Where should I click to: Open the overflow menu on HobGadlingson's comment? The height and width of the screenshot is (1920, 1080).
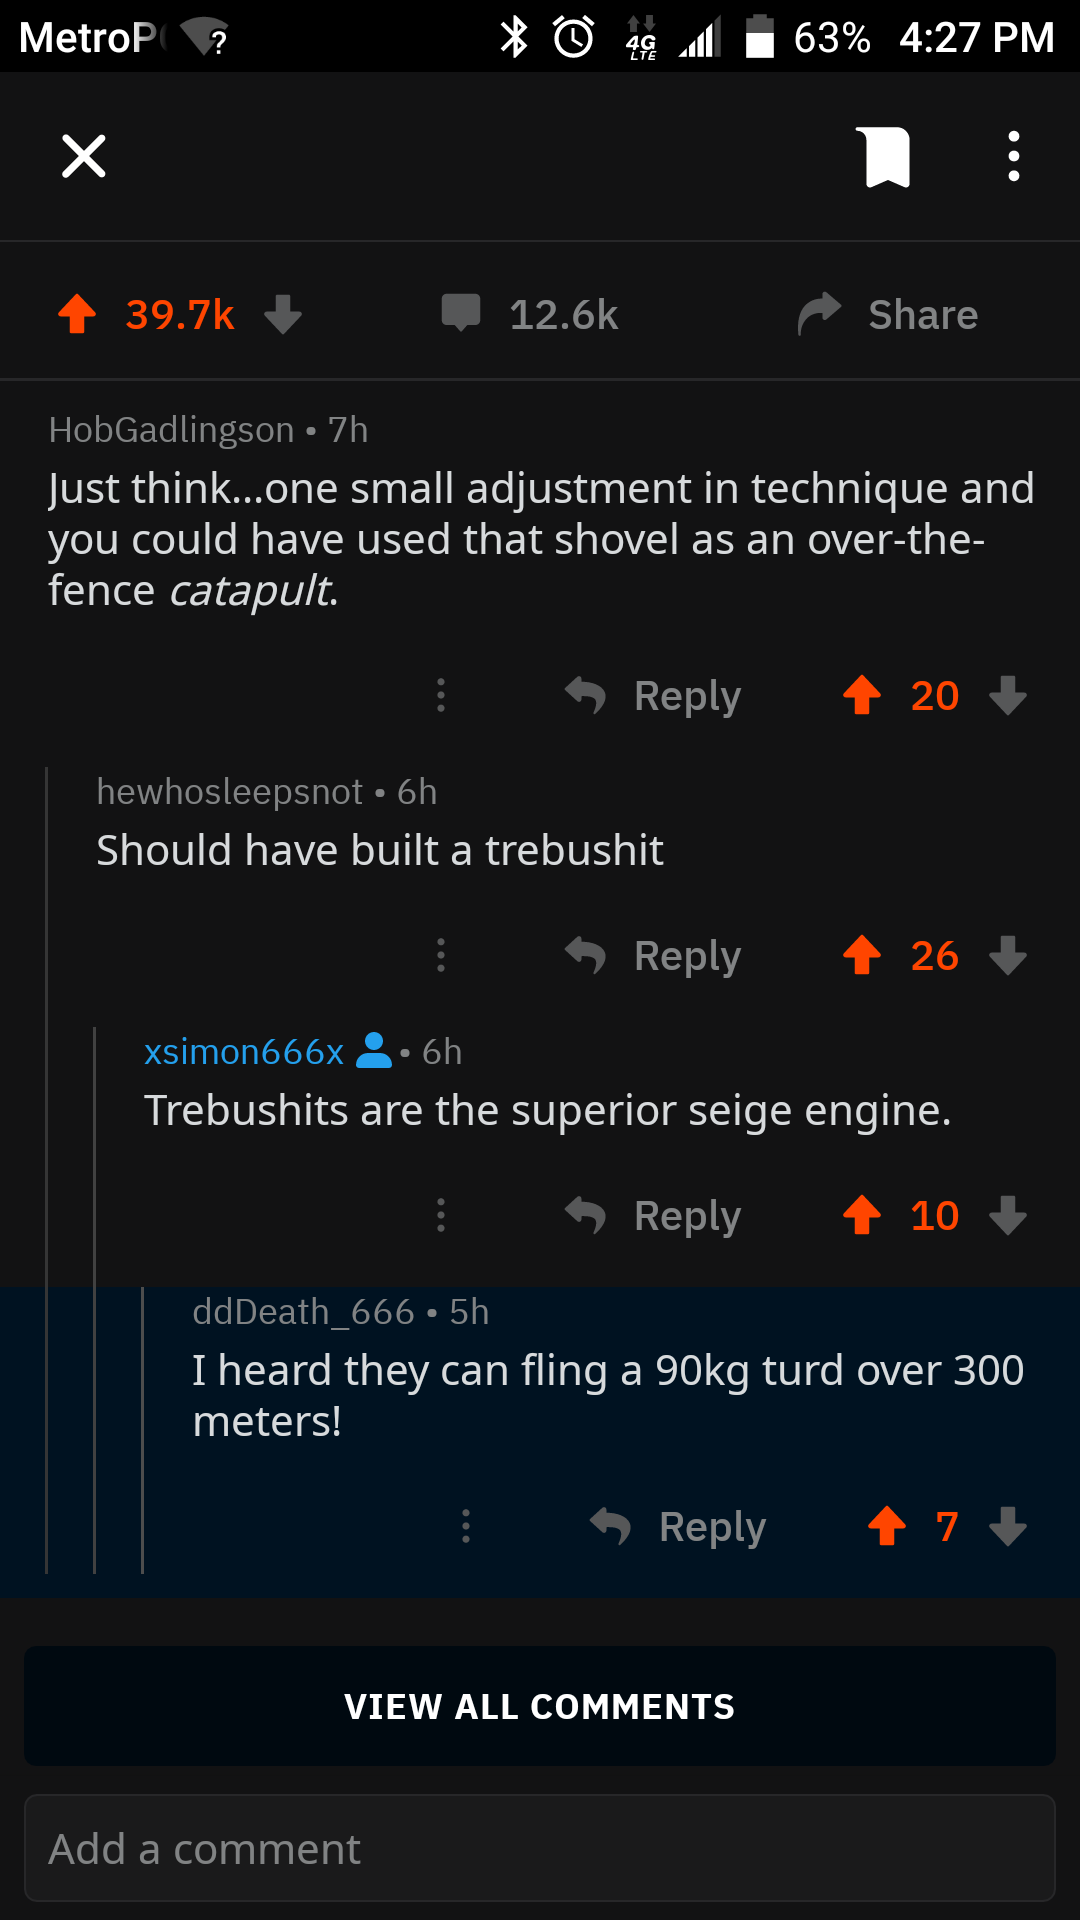pos(440,696)
